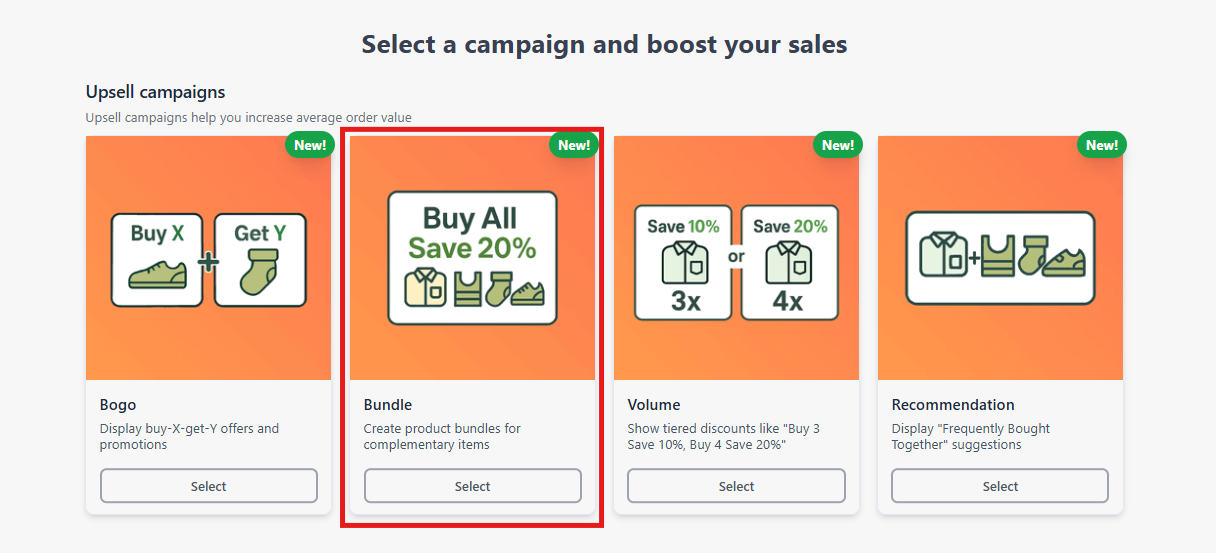
Task: Click the New! badge on Recommendation card
Action: coord(1102,145)
